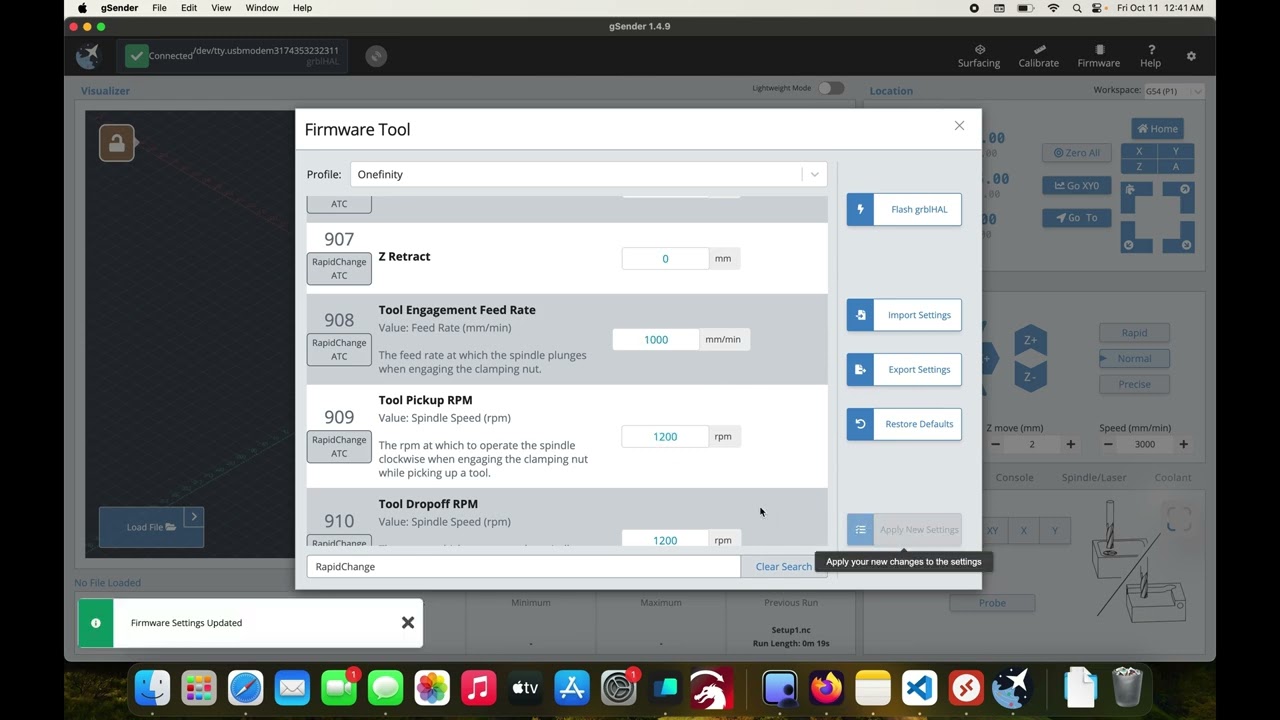The image size is (1280, 720).
Task: Click the Tool Engagement Feed Rate value field
Action: click(x=656, y=339)
